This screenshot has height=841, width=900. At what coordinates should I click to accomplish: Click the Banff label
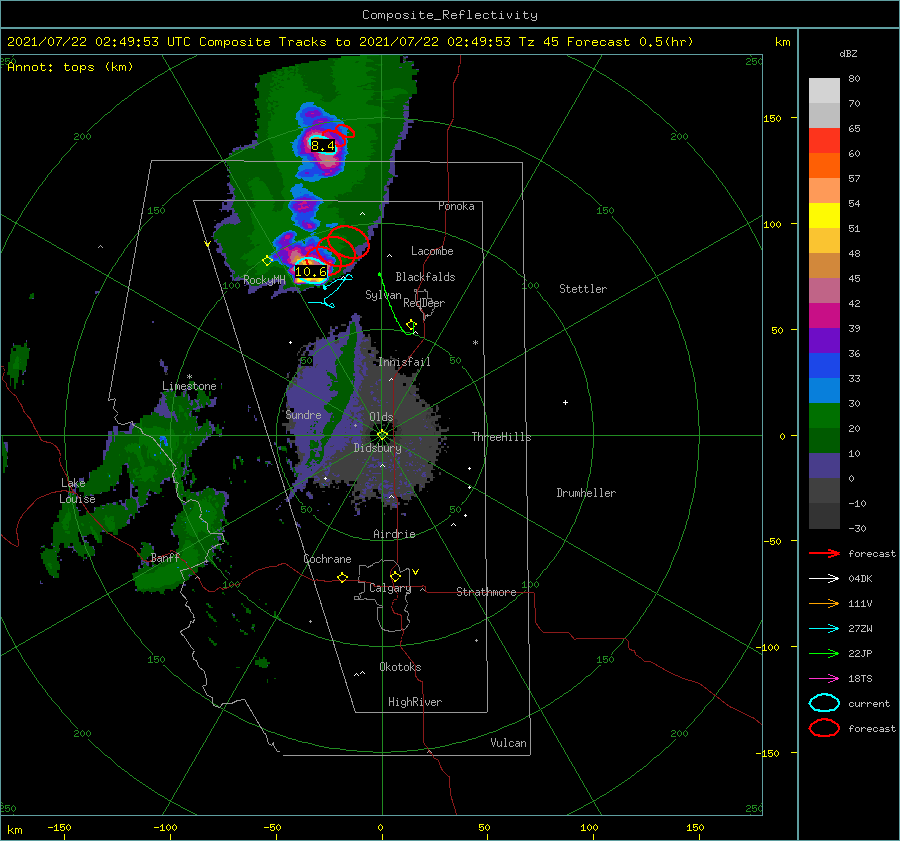pos(165,558)
